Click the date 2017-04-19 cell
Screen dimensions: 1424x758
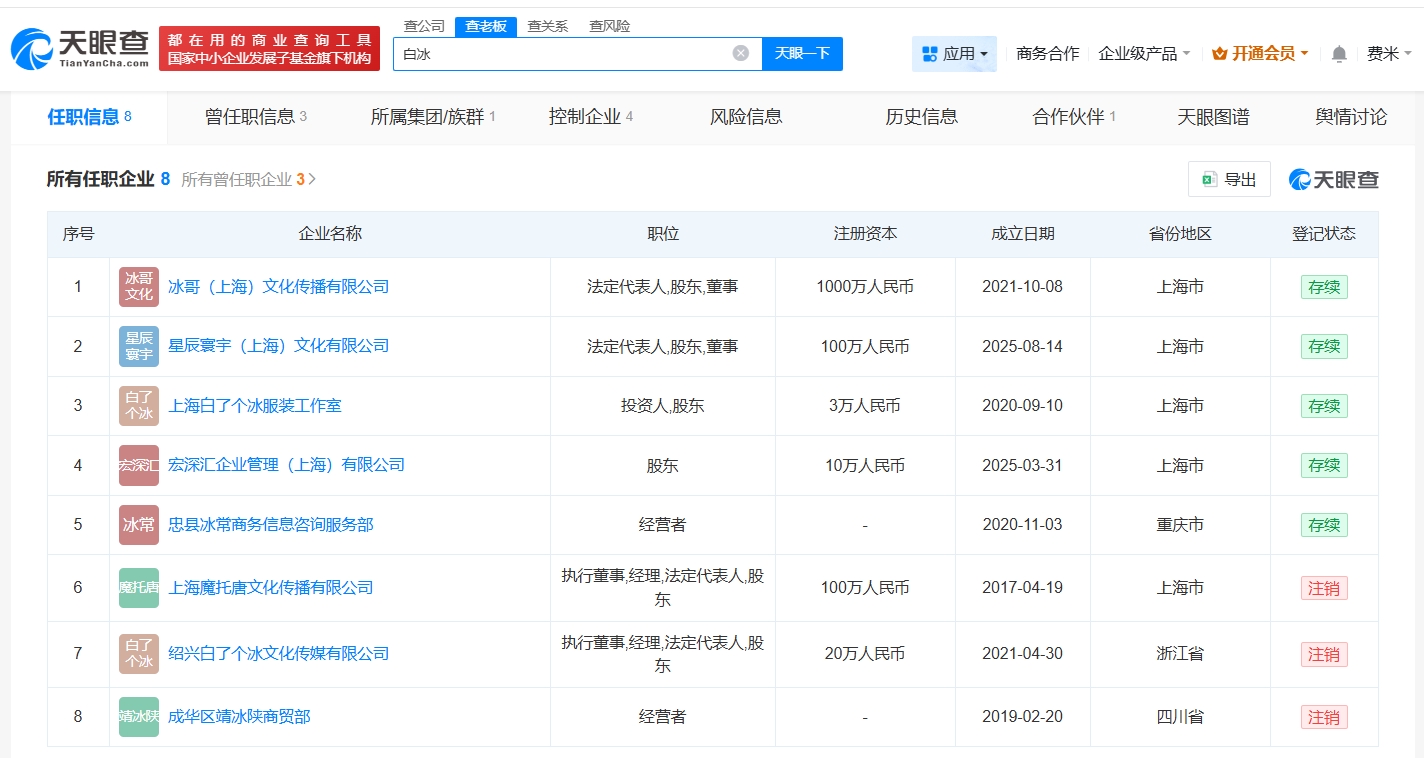pos(1022,588)
